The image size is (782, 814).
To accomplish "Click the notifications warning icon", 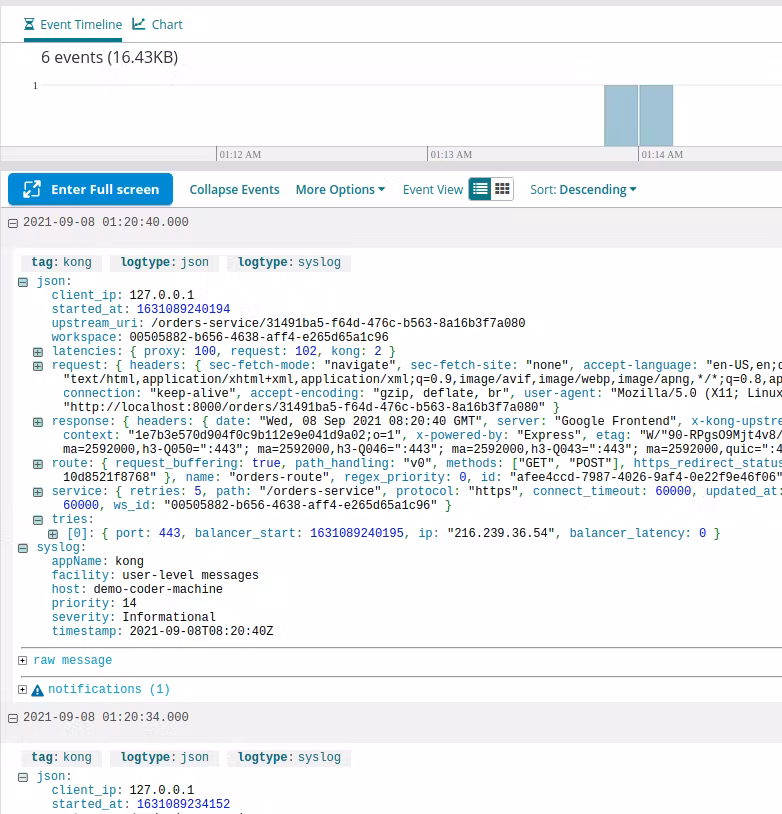I will click(38, 690).
